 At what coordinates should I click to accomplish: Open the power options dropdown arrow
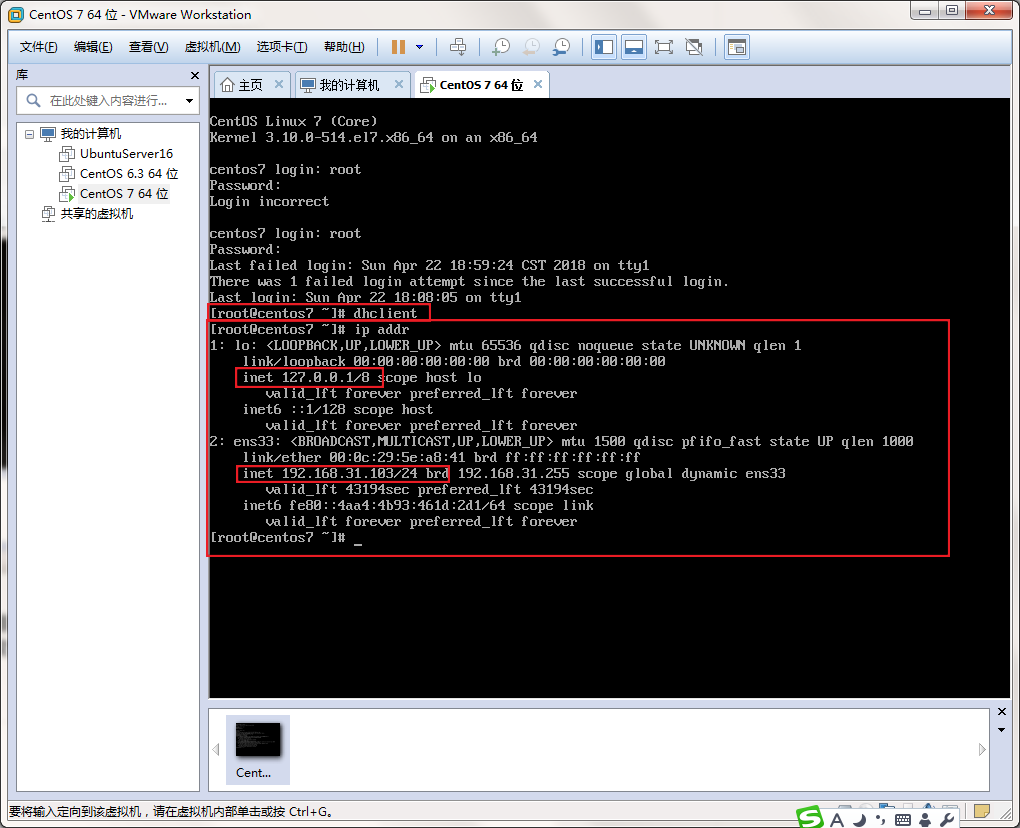[420, 47]
